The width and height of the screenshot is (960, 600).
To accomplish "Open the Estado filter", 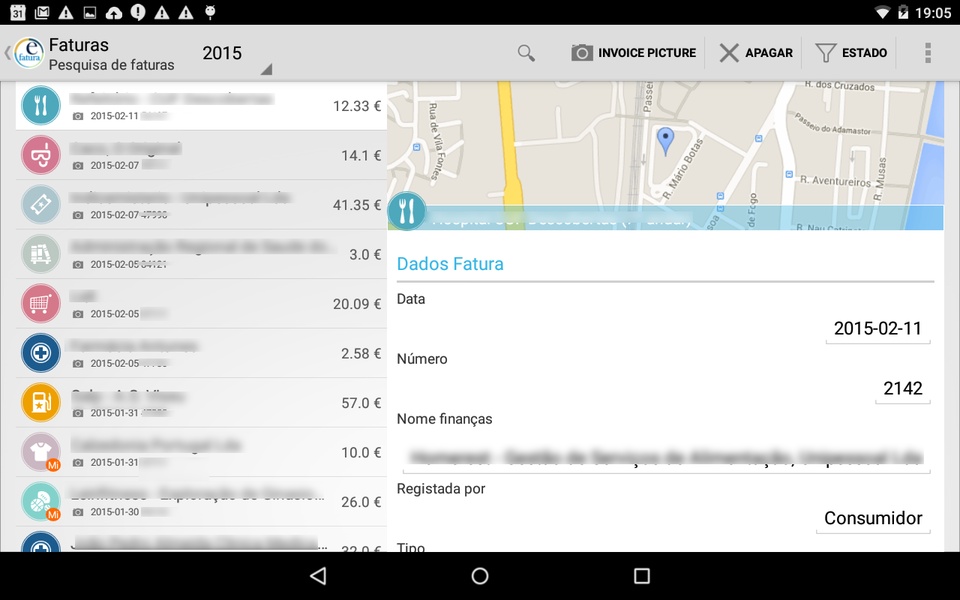I will (851, 53).
